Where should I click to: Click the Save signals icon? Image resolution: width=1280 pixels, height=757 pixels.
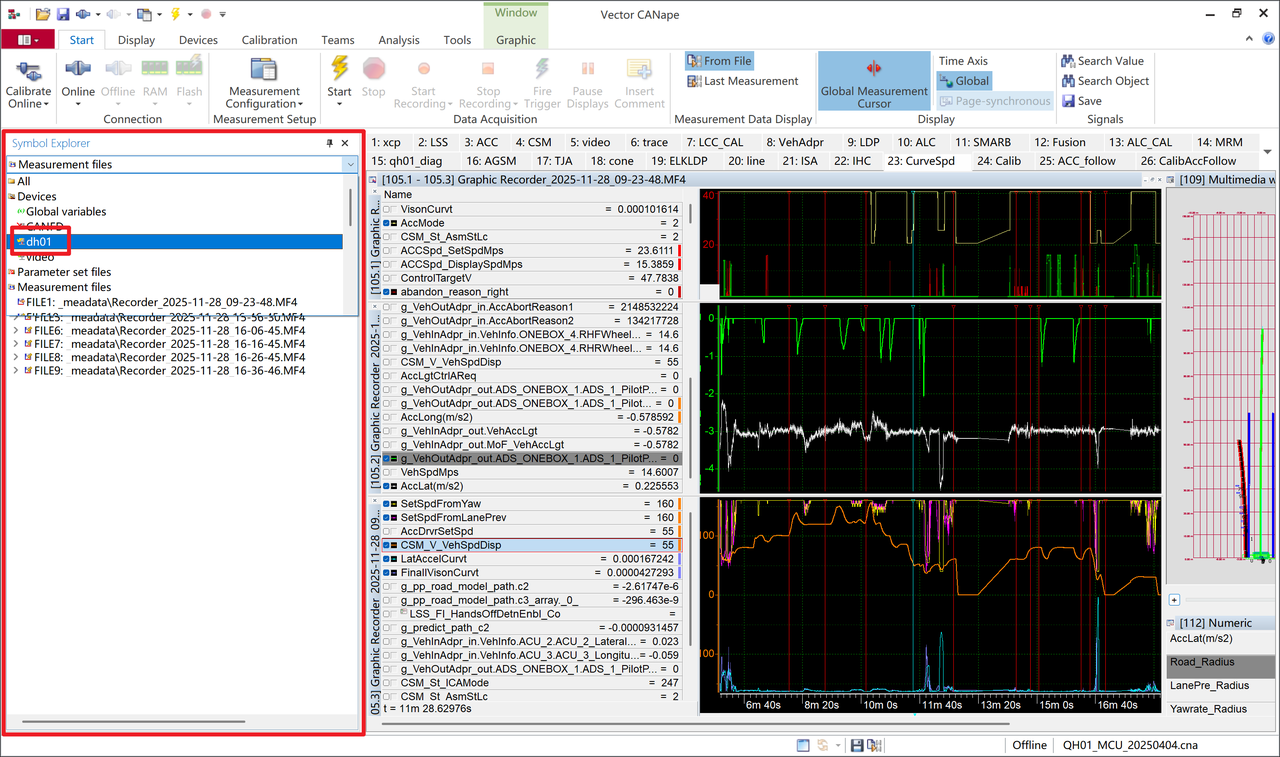tap(1068, 101)
